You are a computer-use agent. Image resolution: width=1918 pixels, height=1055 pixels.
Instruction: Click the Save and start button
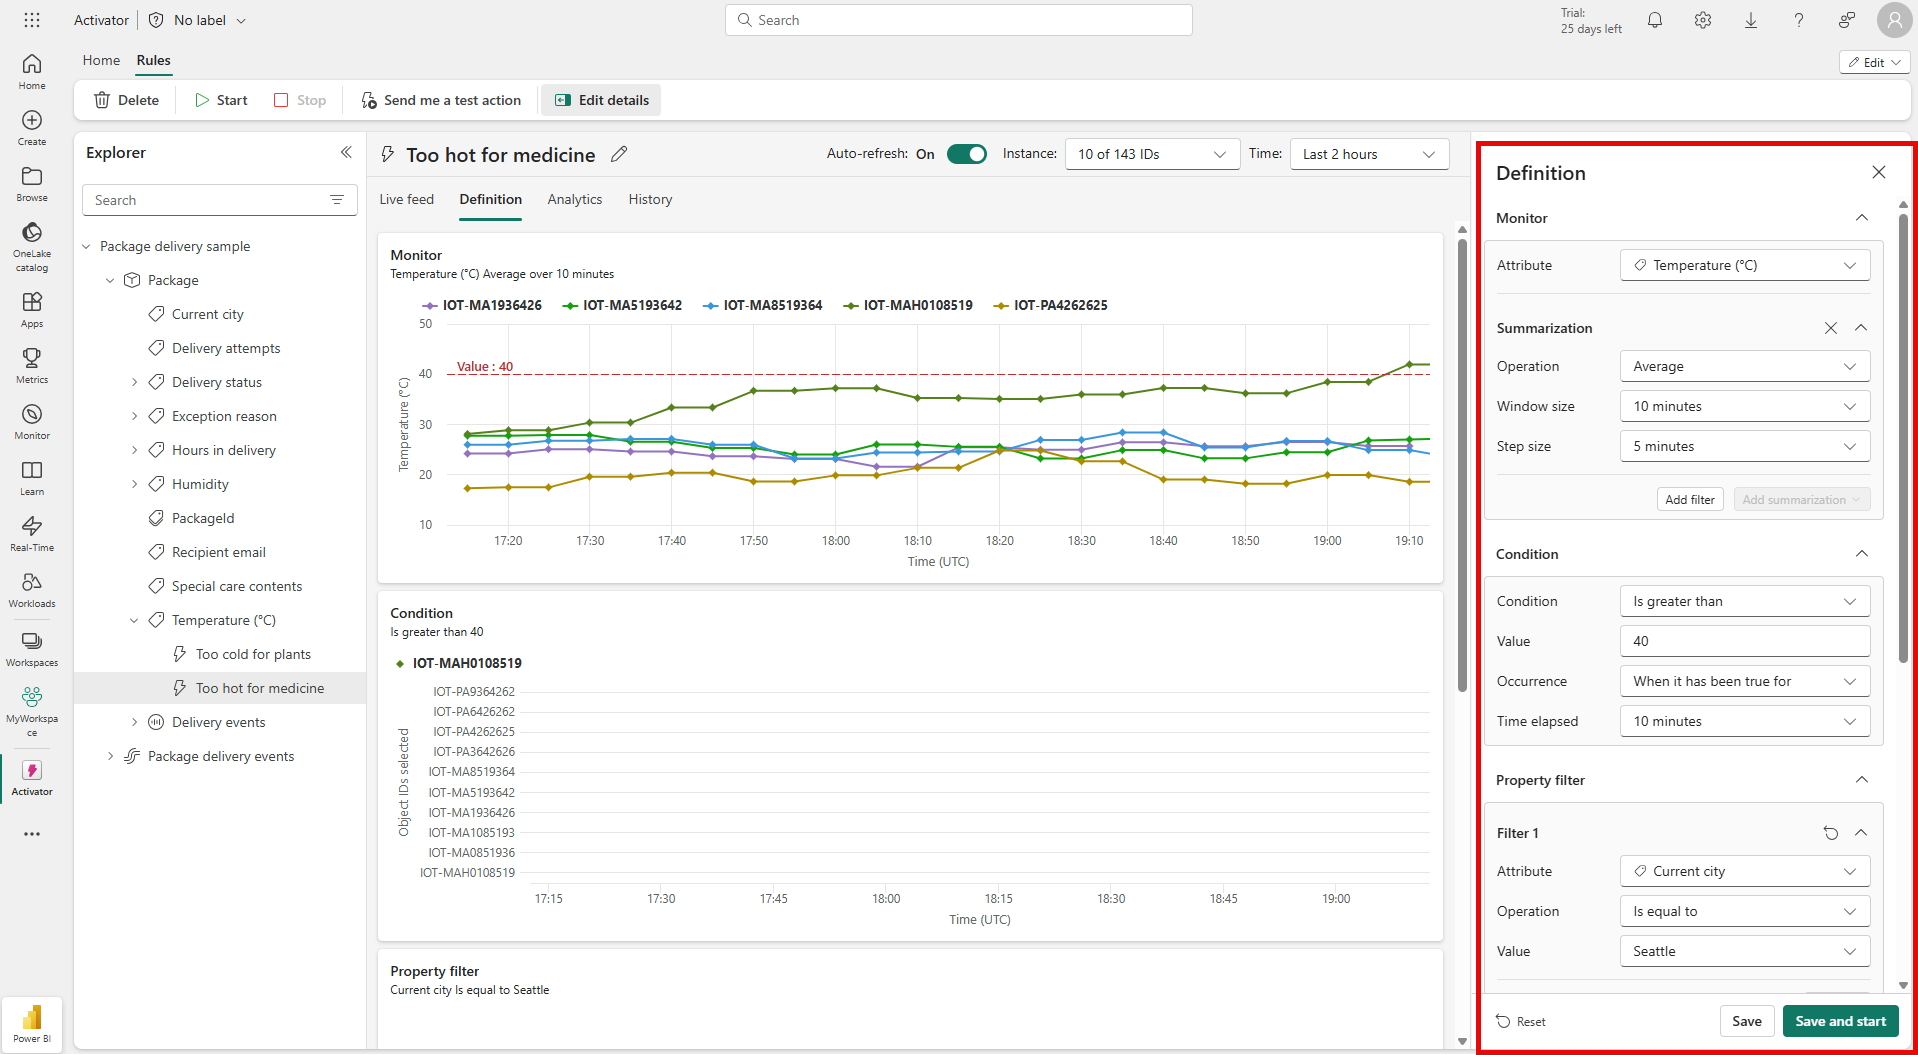(x=1839, y=1021)
